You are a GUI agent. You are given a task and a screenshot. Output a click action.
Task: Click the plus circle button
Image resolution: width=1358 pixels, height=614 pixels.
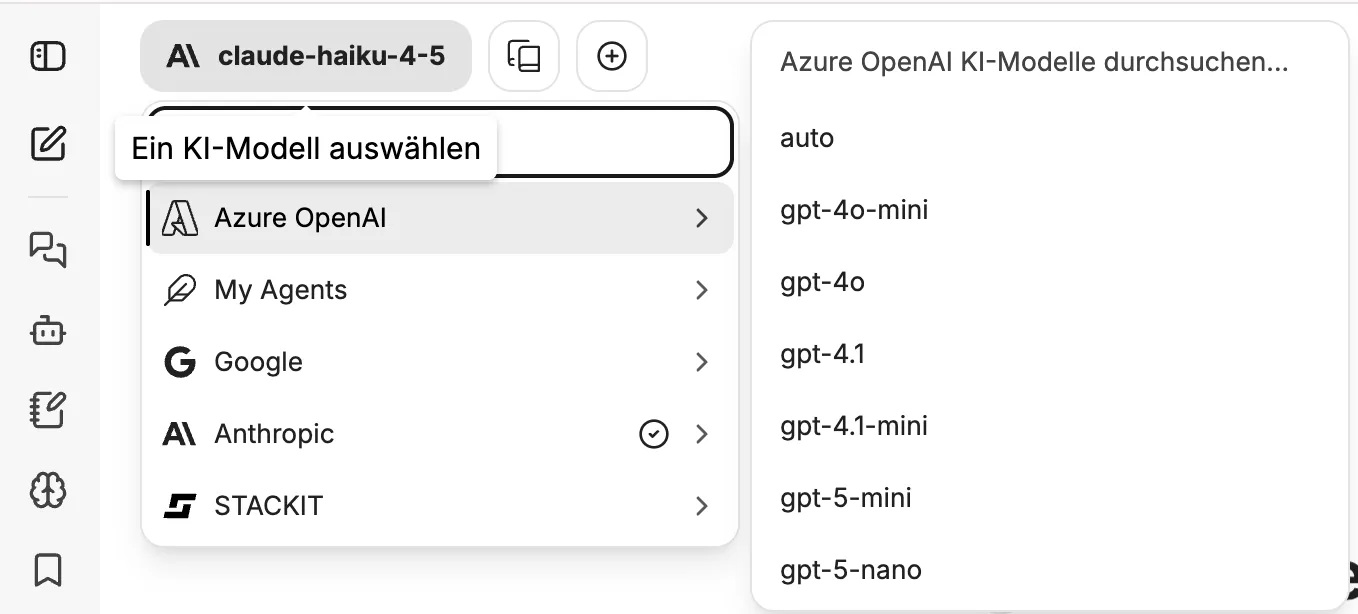click(612, 56)
